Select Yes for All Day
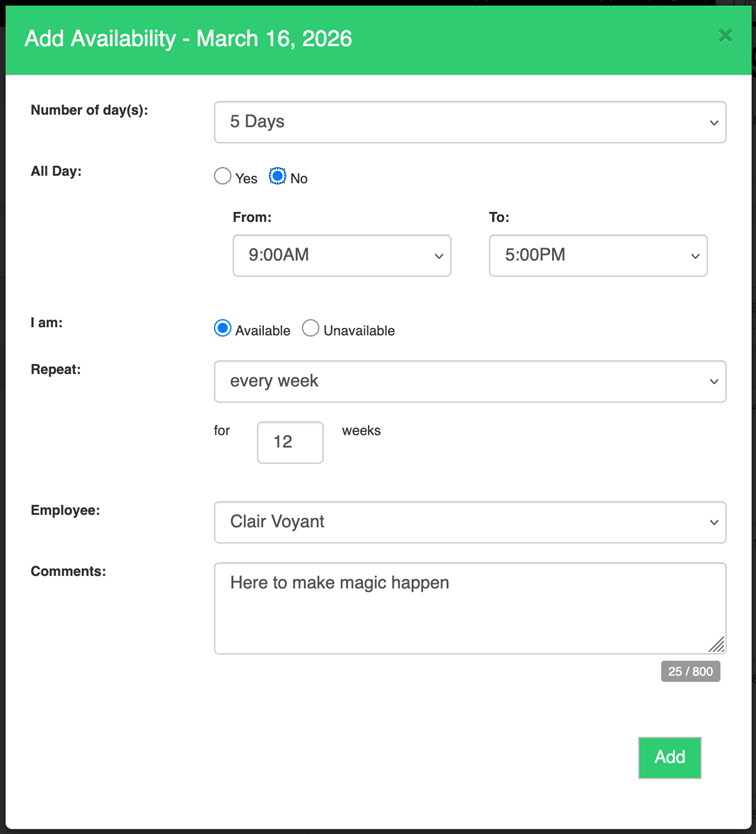Screen dimensions: 756x834 223,177
